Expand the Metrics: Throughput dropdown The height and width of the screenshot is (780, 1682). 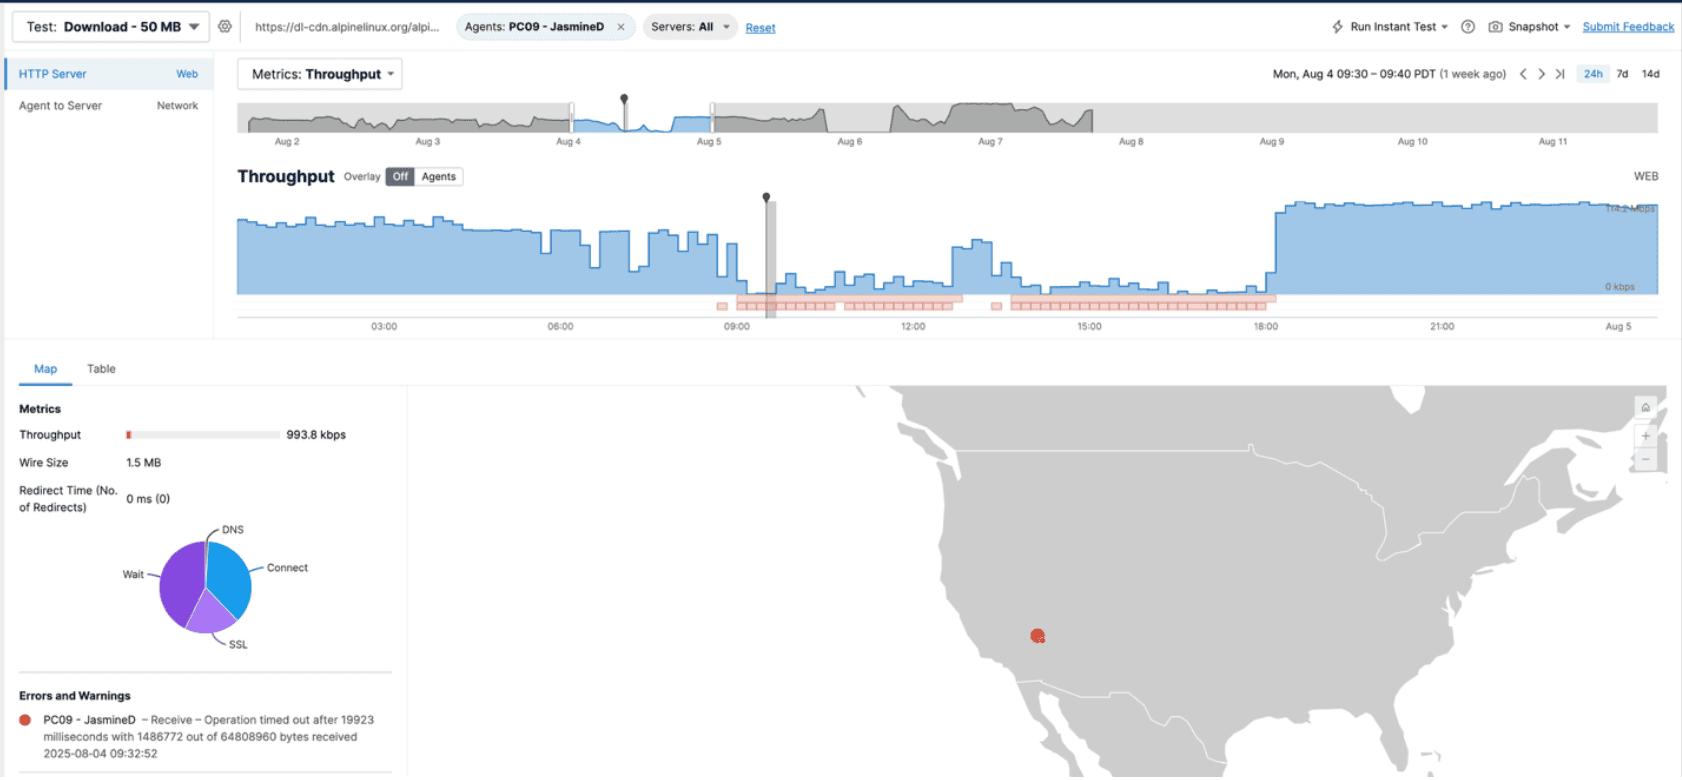pos(320,74)
